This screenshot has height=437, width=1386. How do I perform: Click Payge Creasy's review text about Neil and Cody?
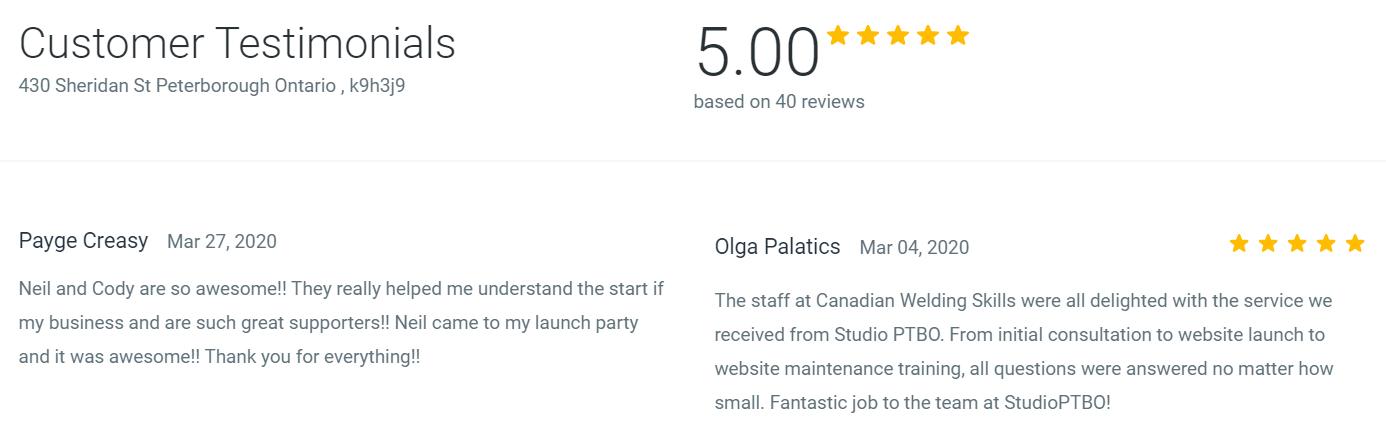point(342,322)
